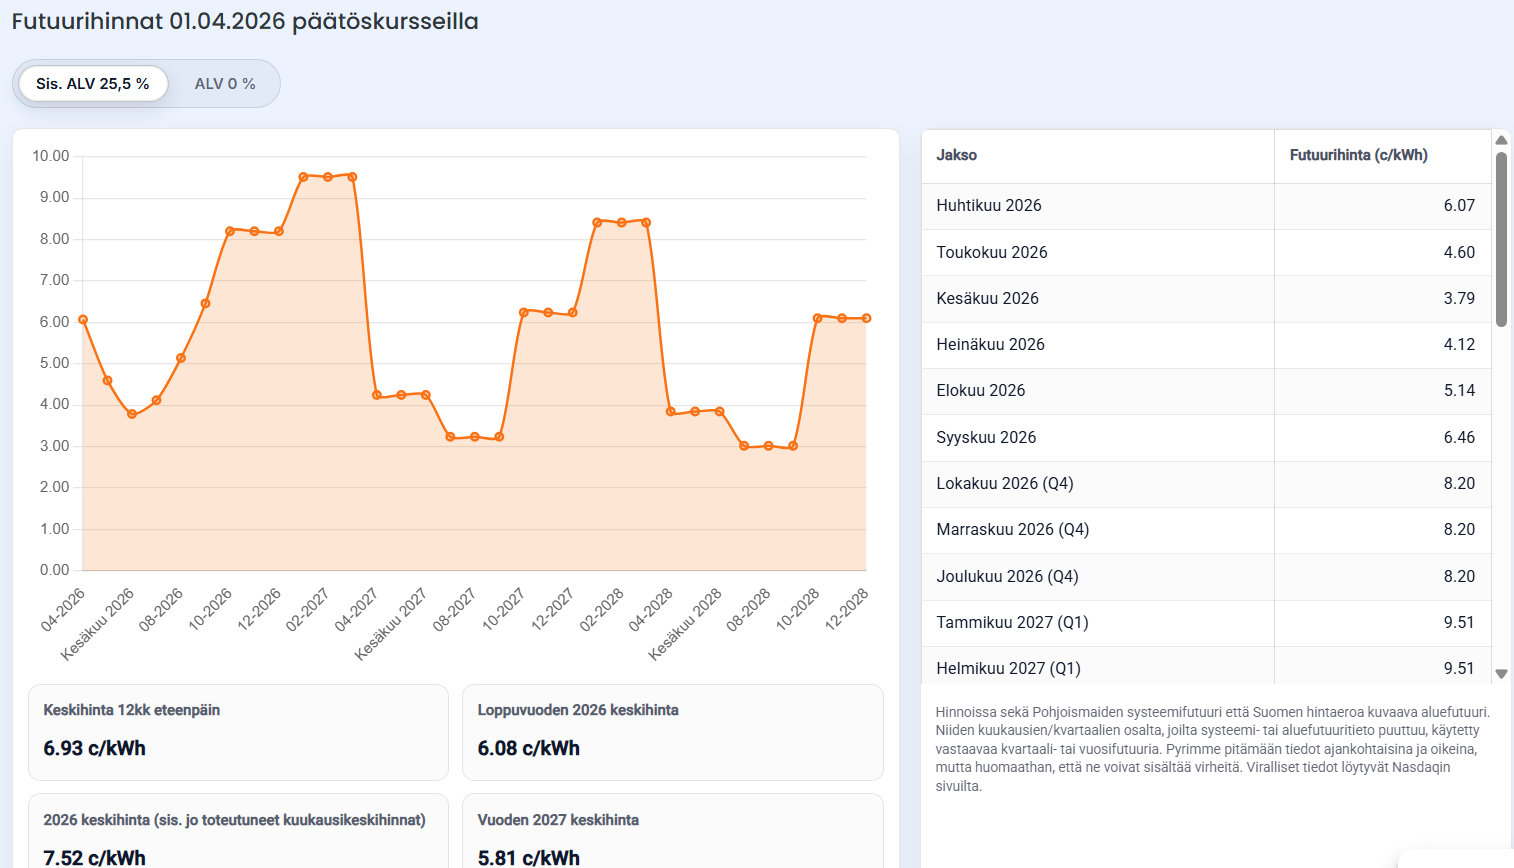Open the Keskihinta 12kk eteenpäin card

pyautogui.click(x=238, y=732)
